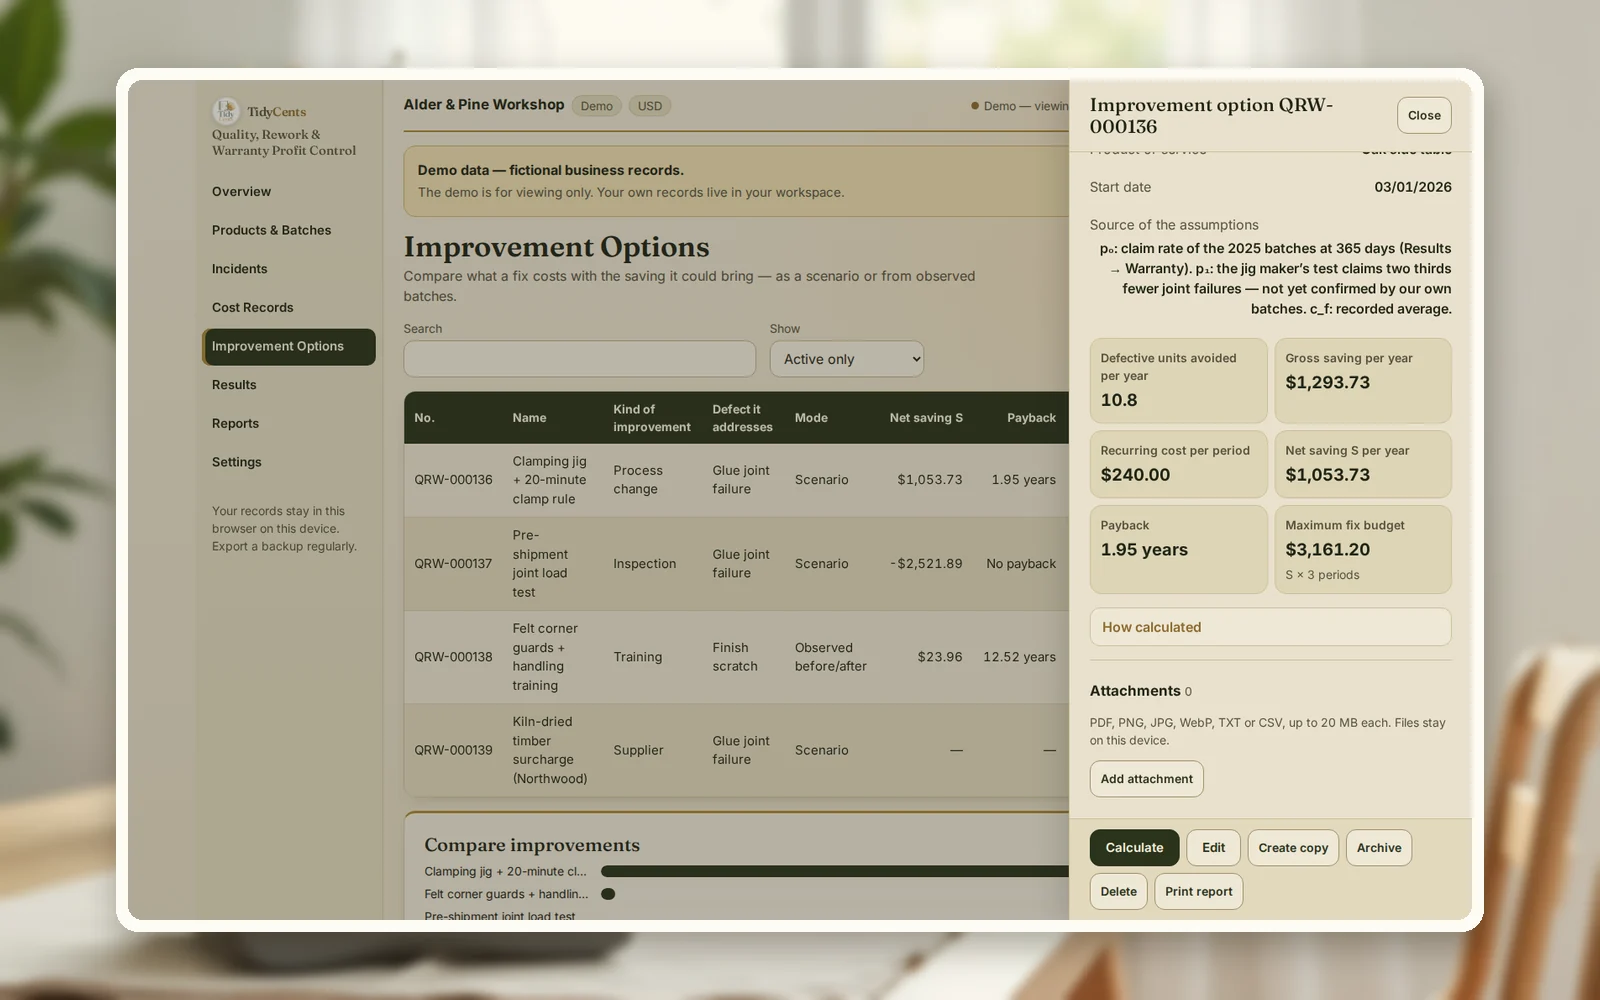Go to Products & Batches

pos(271,230)
